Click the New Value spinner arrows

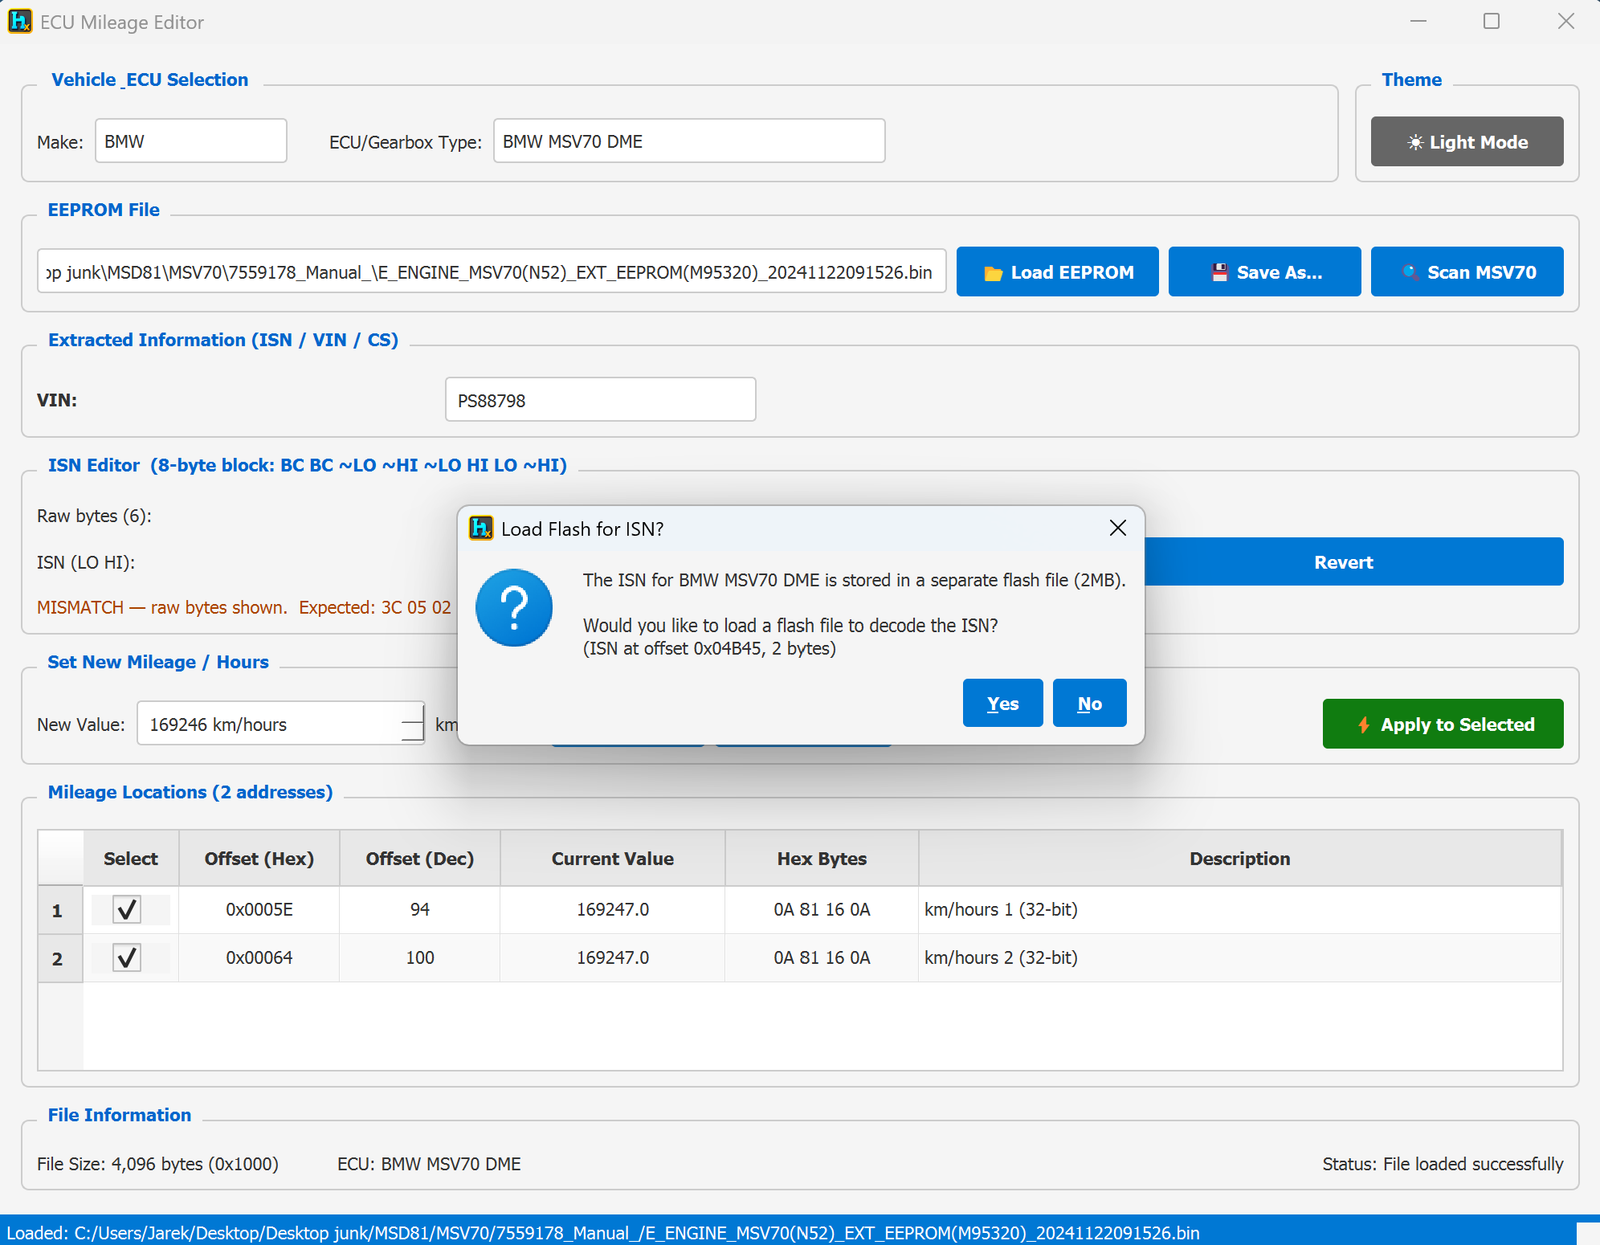tap(413, 723)
